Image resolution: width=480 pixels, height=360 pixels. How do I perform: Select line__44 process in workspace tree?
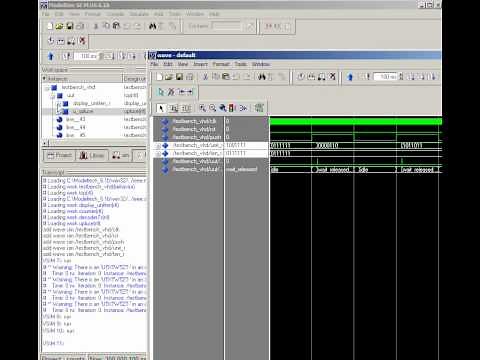coord(75,127)
